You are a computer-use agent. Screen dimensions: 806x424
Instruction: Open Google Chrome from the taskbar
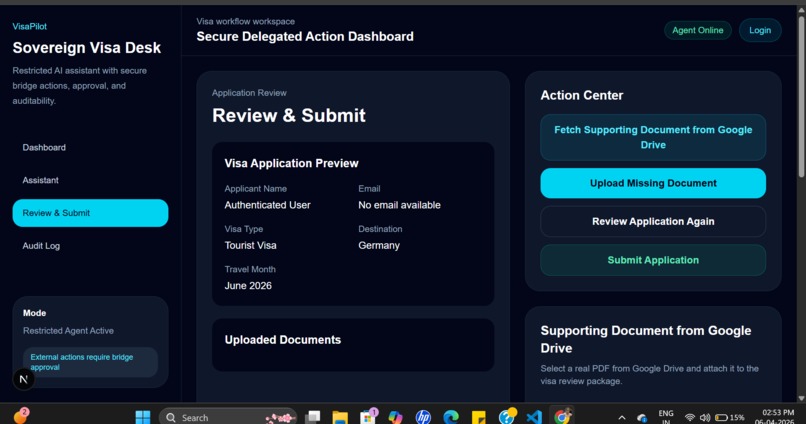[562, 416]
